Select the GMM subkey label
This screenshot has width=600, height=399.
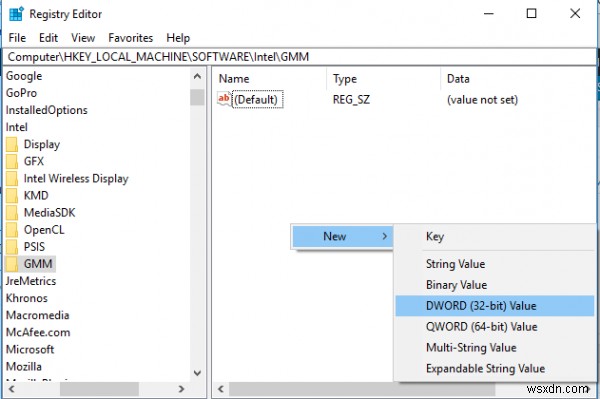(x=38, y=264)
